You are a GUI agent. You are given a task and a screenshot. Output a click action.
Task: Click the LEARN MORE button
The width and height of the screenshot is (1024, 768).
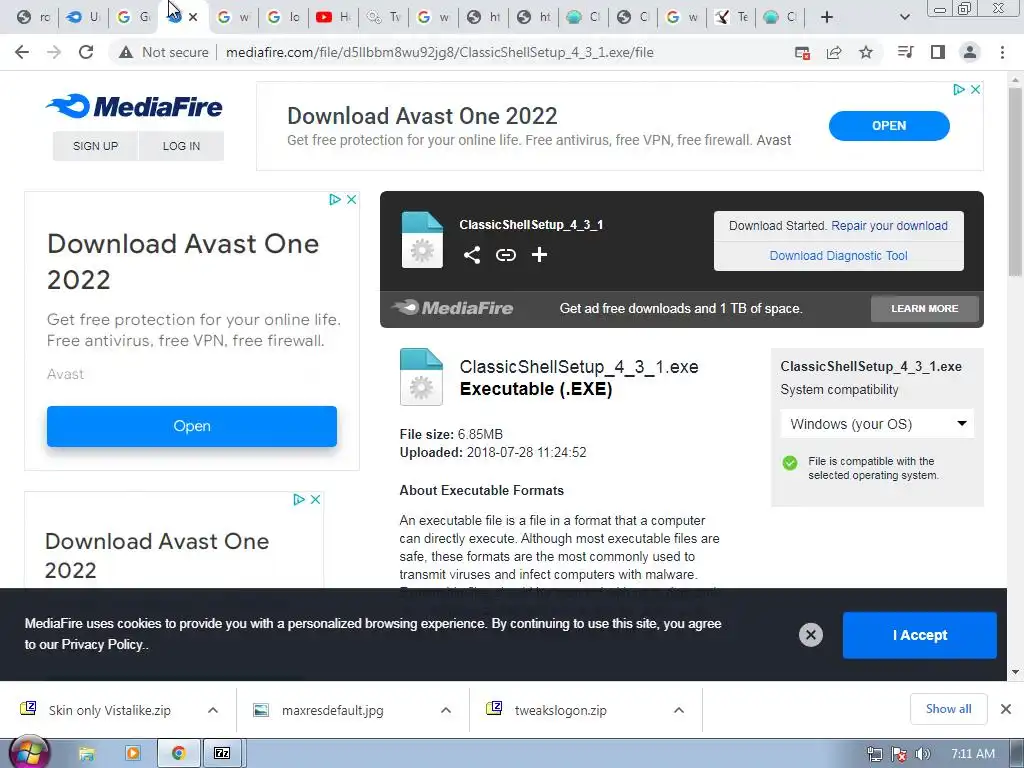[x=925, y=308]
